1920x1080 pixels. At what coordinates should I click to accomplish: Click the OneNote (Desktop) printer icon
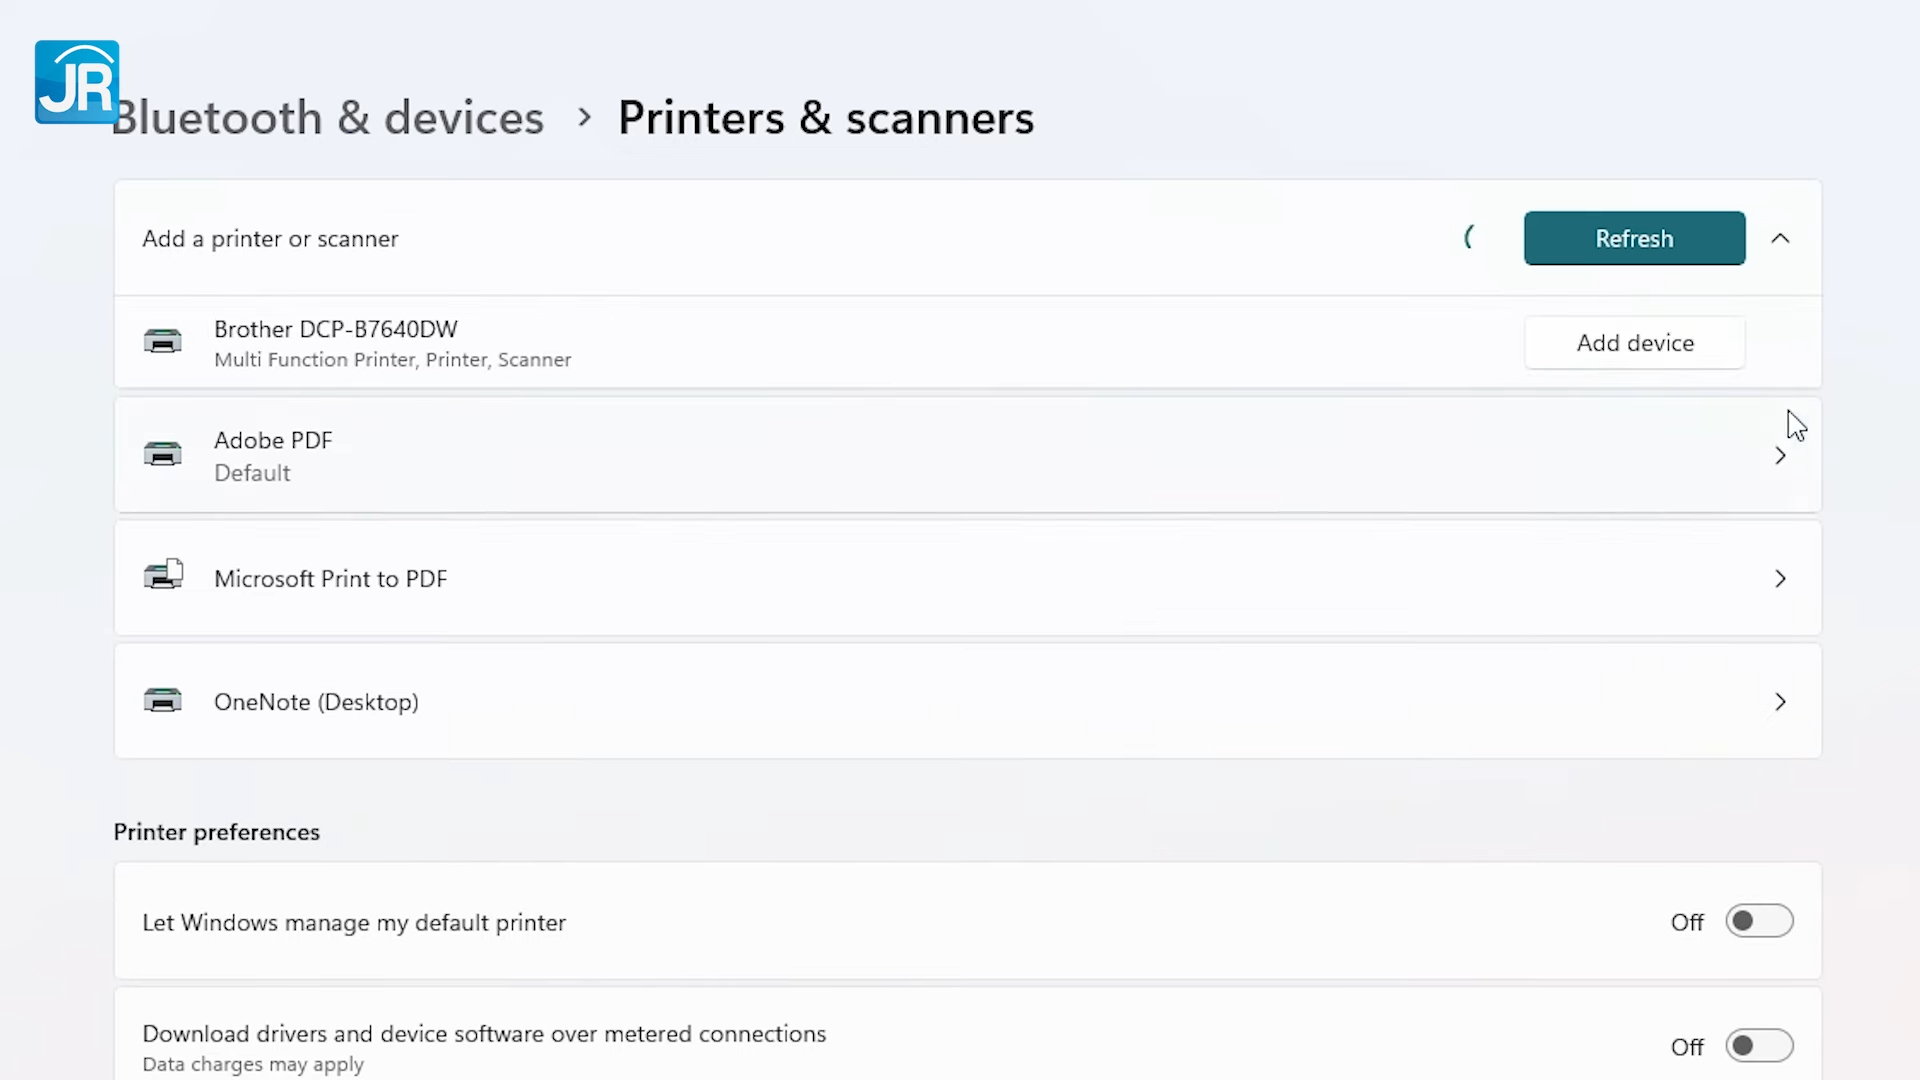click(163, 700)
